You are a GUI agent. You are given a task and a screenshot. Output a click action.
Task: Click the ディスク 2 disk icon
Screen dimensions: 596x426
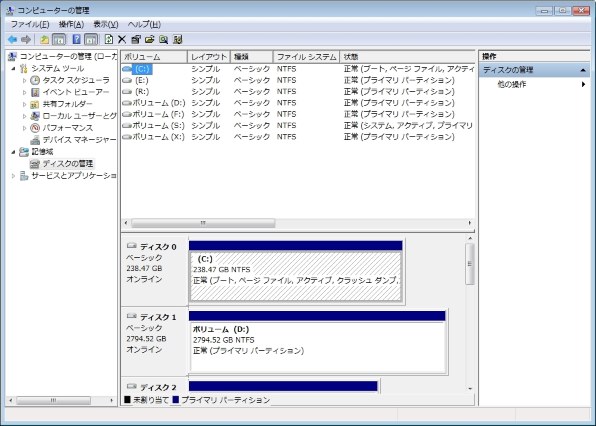(x=132, y=386)
